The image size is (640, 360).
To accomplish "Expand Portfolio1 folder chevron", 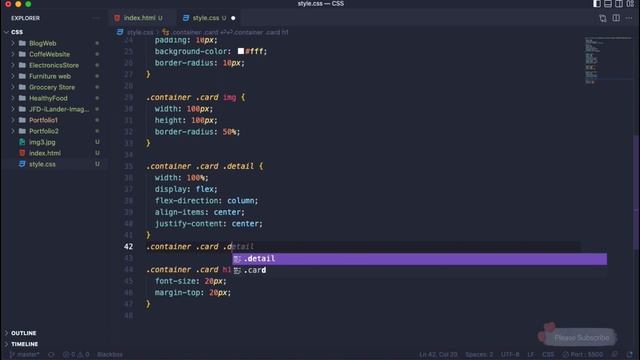I will tap(13, 120).
